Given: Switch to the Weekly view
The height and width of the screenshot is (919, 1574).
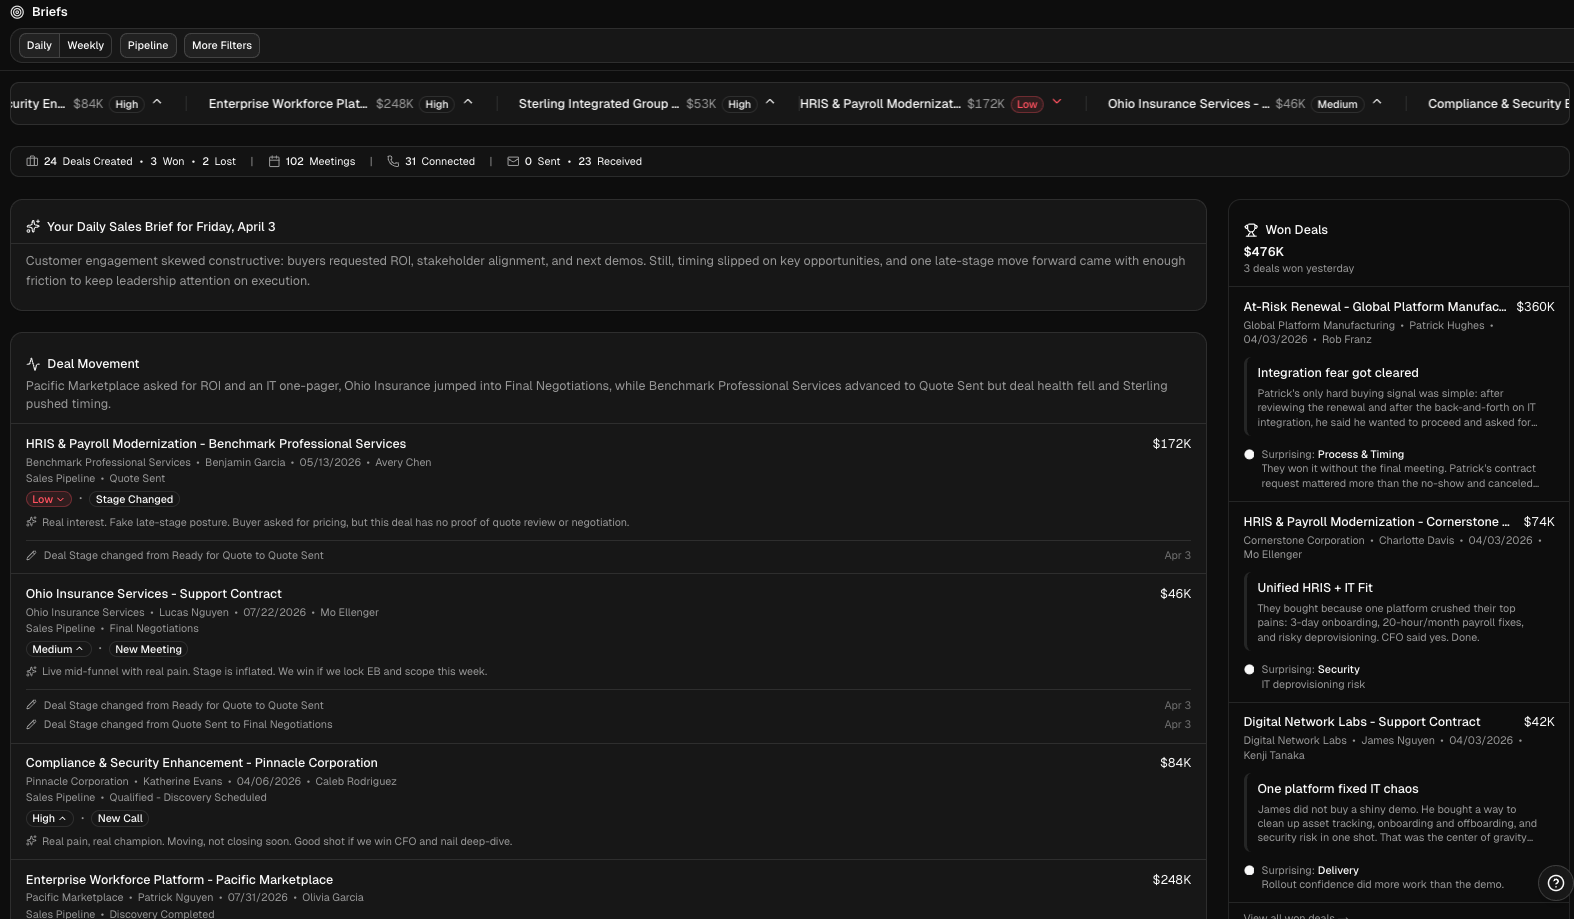Looking at the screenshot, I should pos(85,46).
